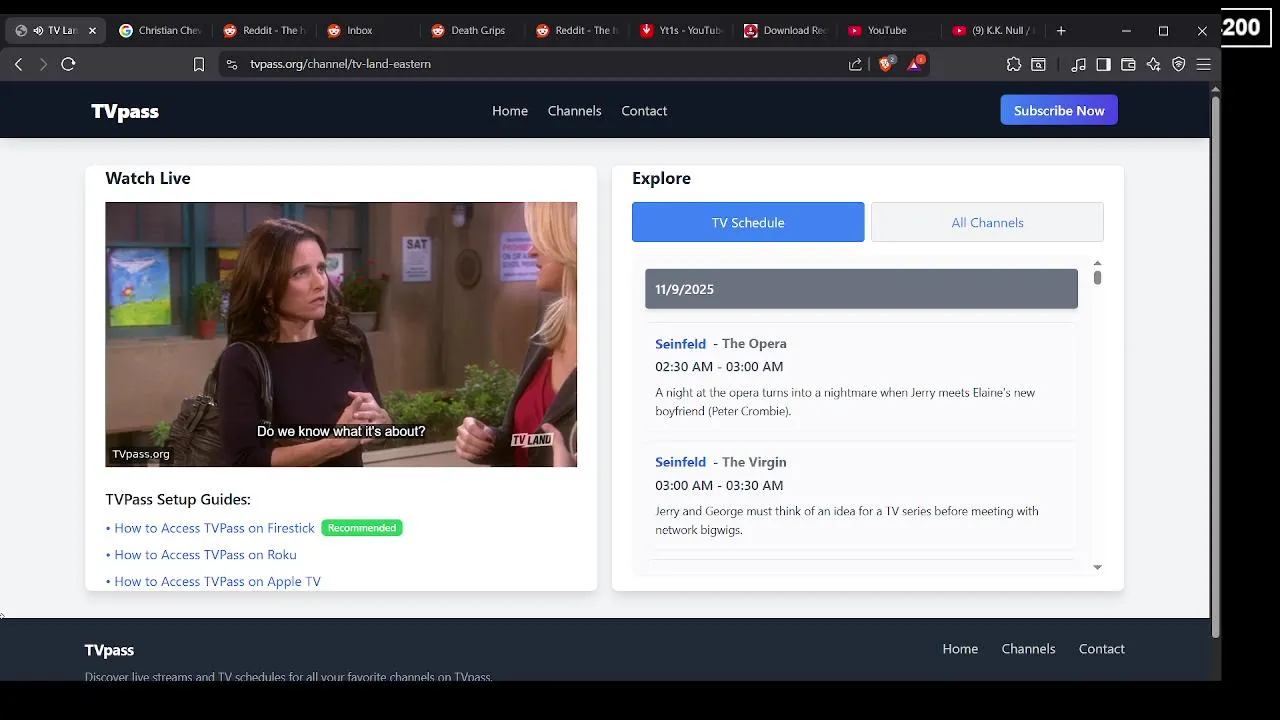
Task: Share the page via the address bar share icon
Action: (855, 64)
